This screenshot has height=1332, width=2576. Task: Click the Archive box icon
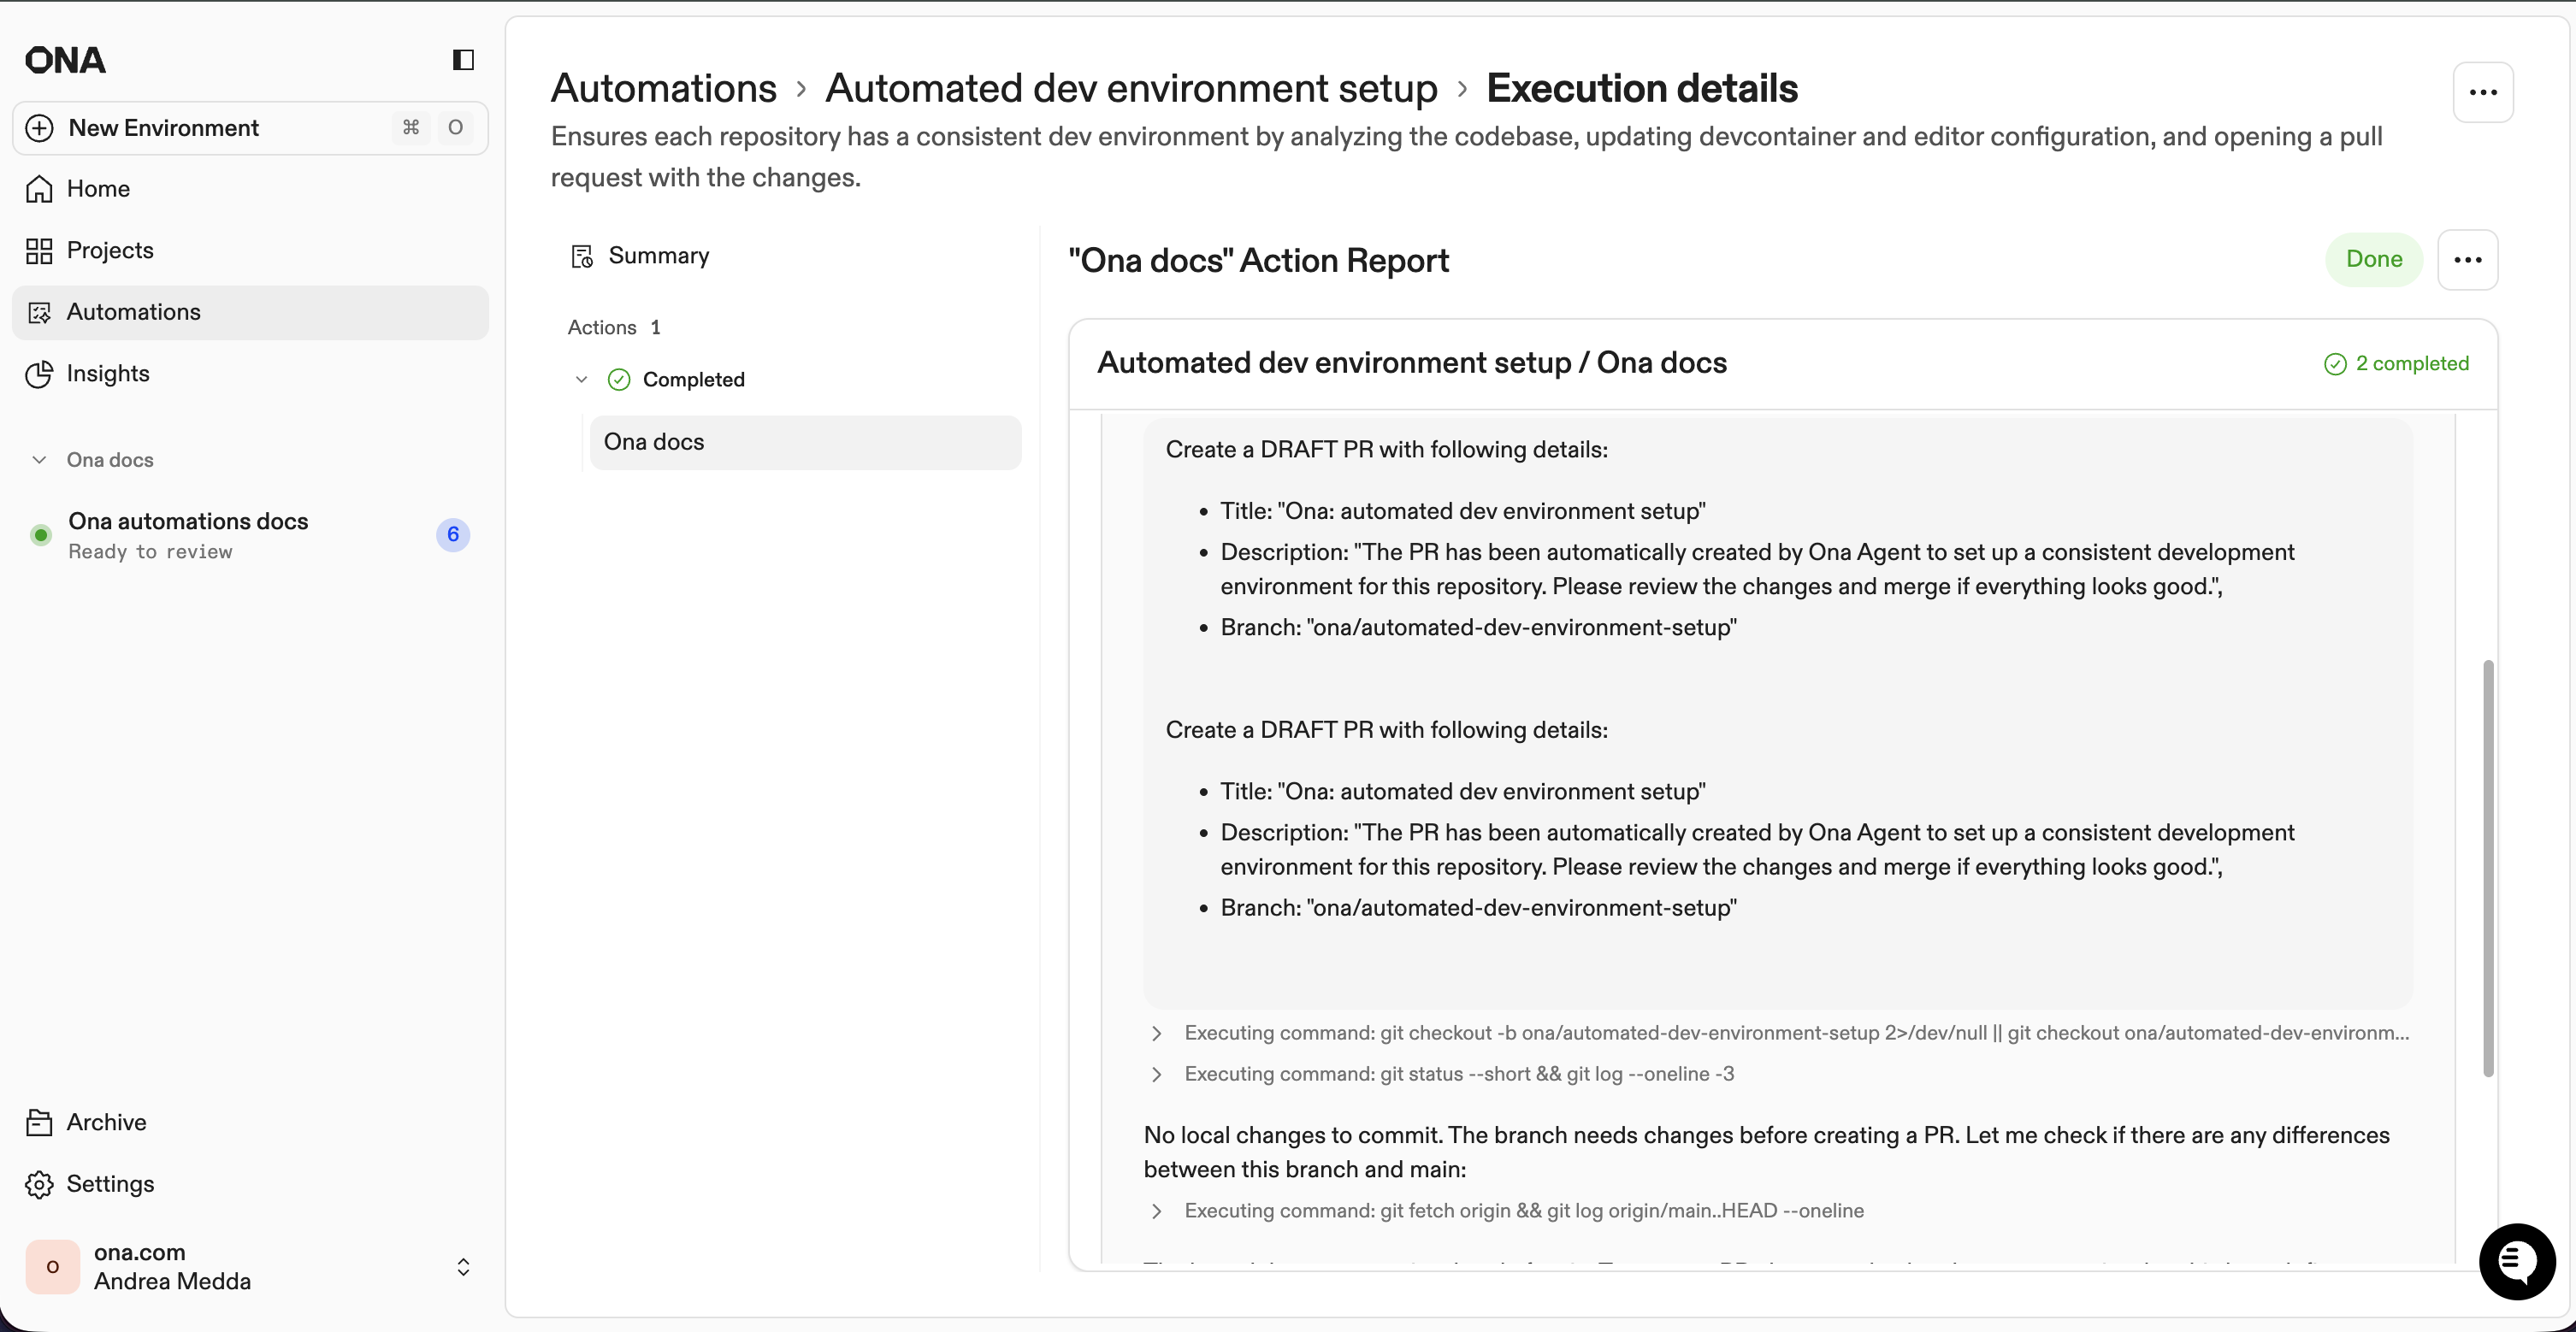click(39, 1122)
